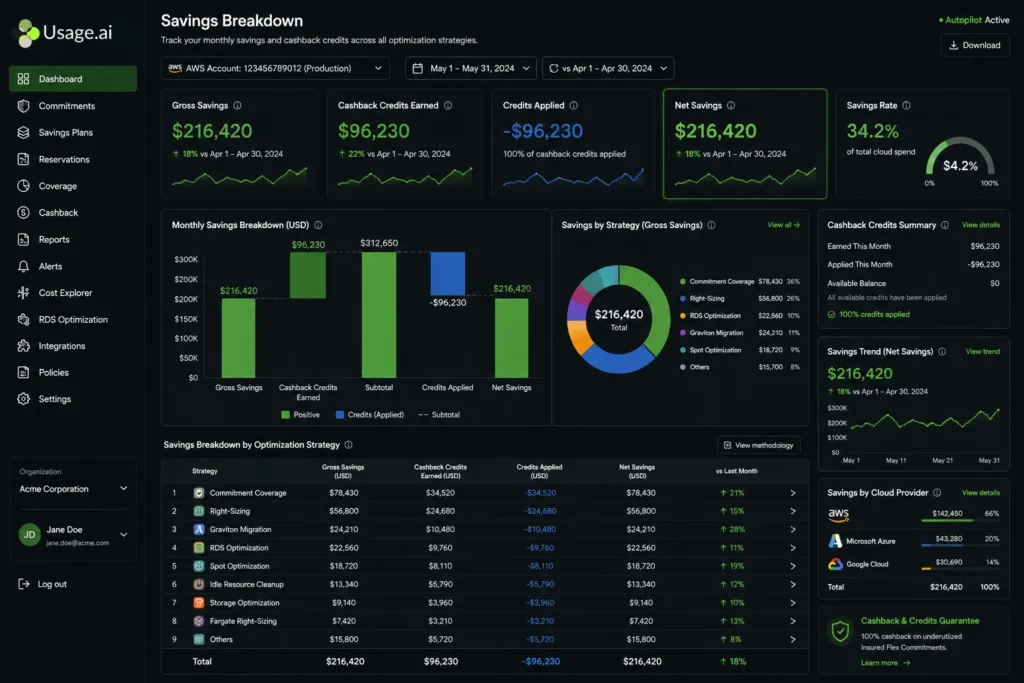This screenshot has height=683, width=1024.
Task: Click the Cashback Credits Earned info icon
Action: 448,105
